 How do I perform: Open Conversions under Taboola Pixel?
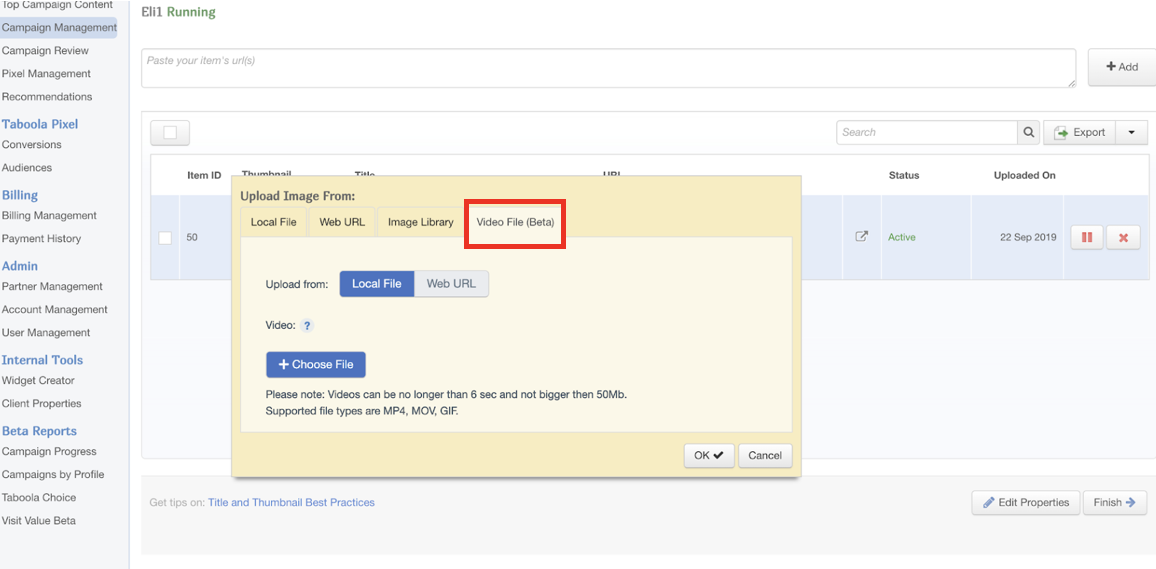32,144
